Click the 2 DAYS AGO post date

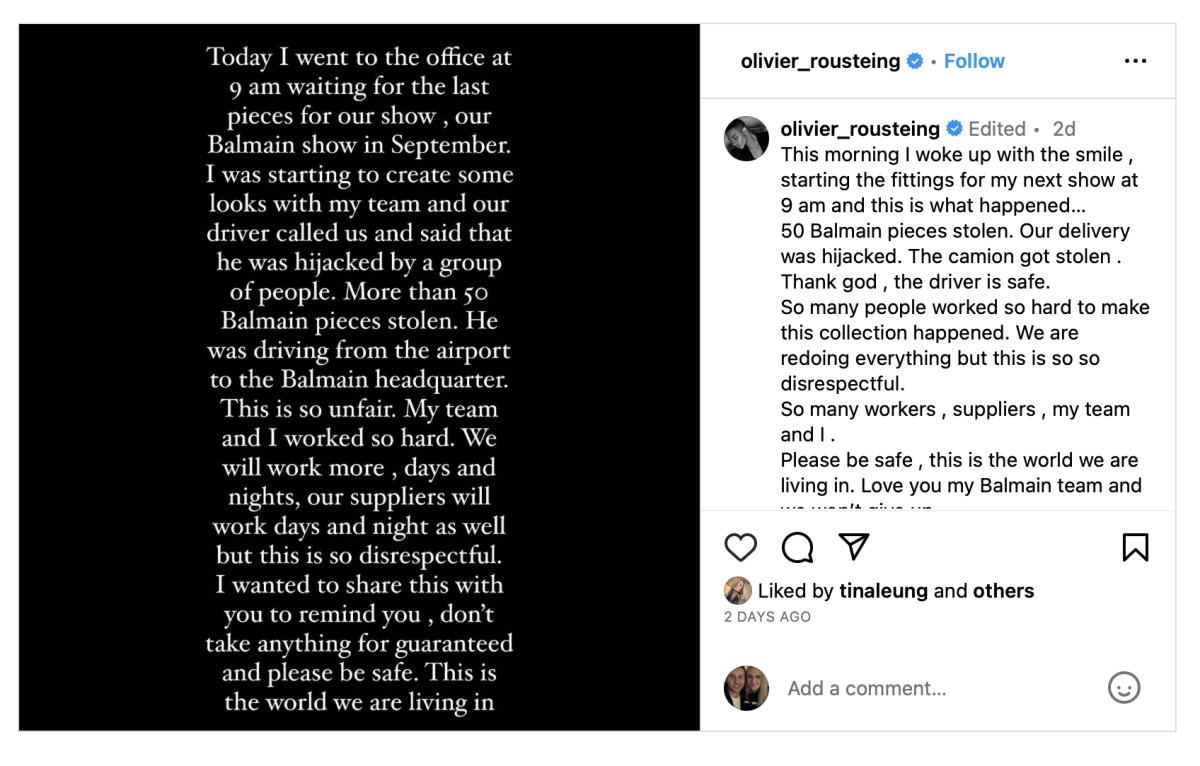[x=767, y=617]
